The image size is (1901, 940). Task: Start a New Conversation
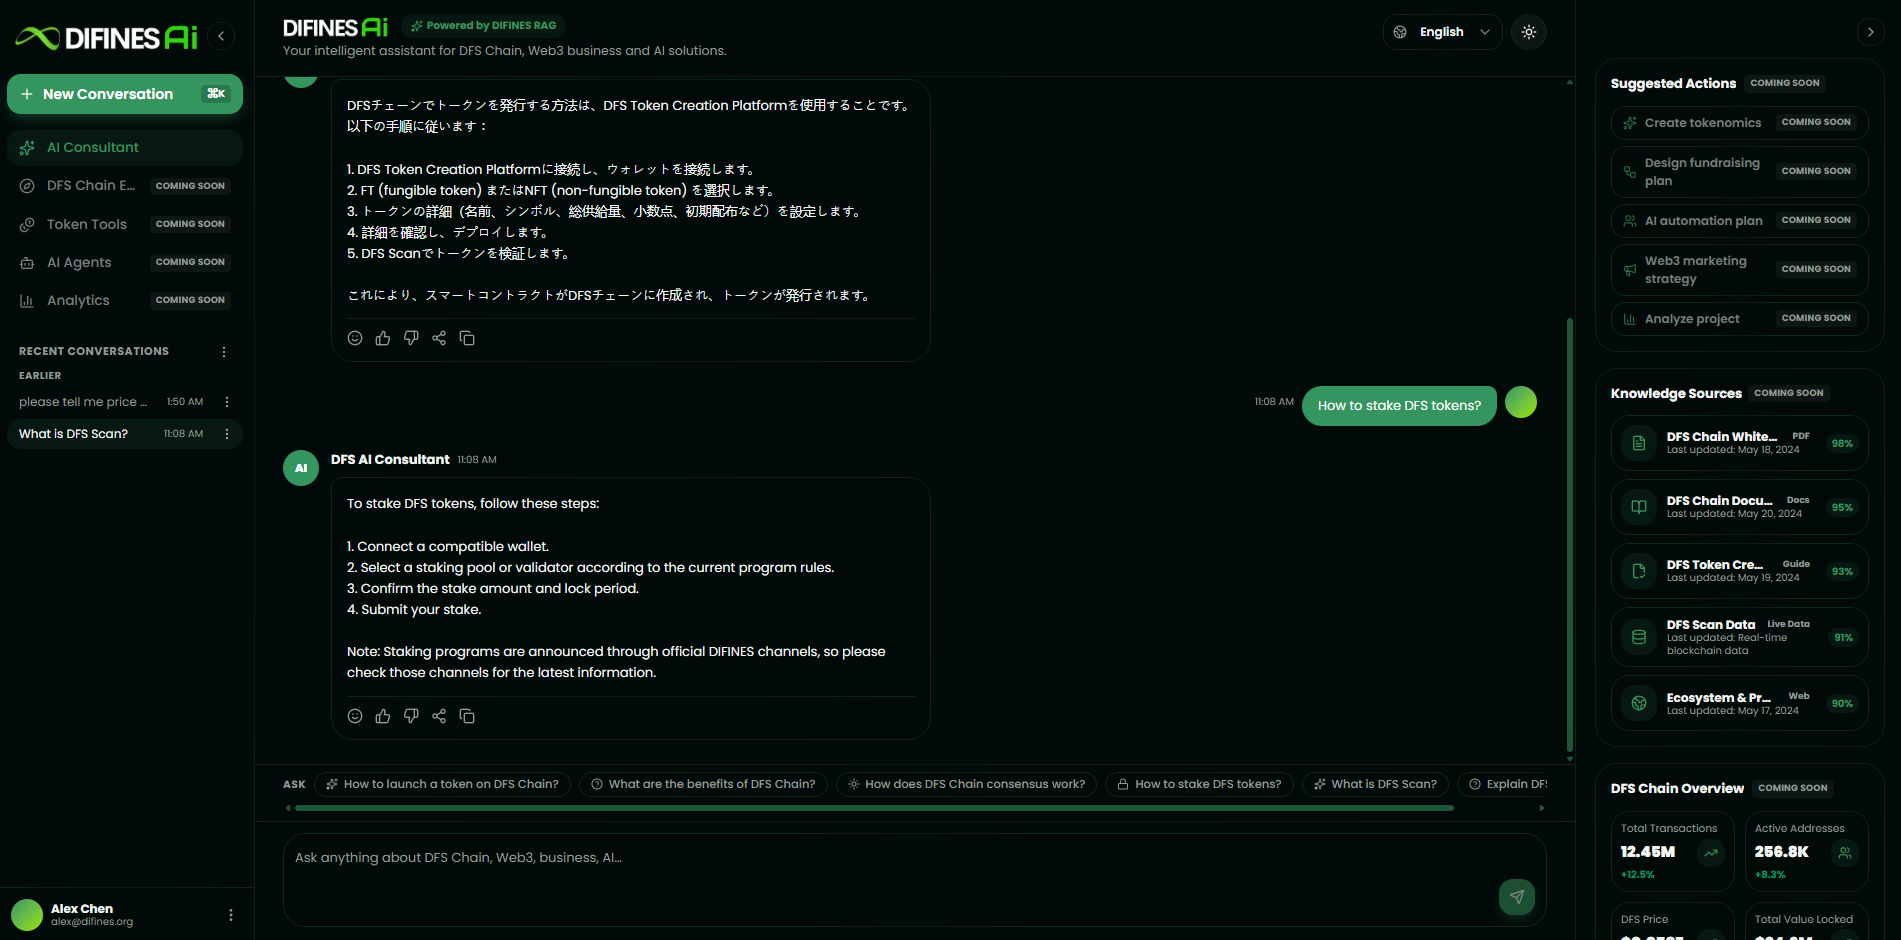(125, 94)
